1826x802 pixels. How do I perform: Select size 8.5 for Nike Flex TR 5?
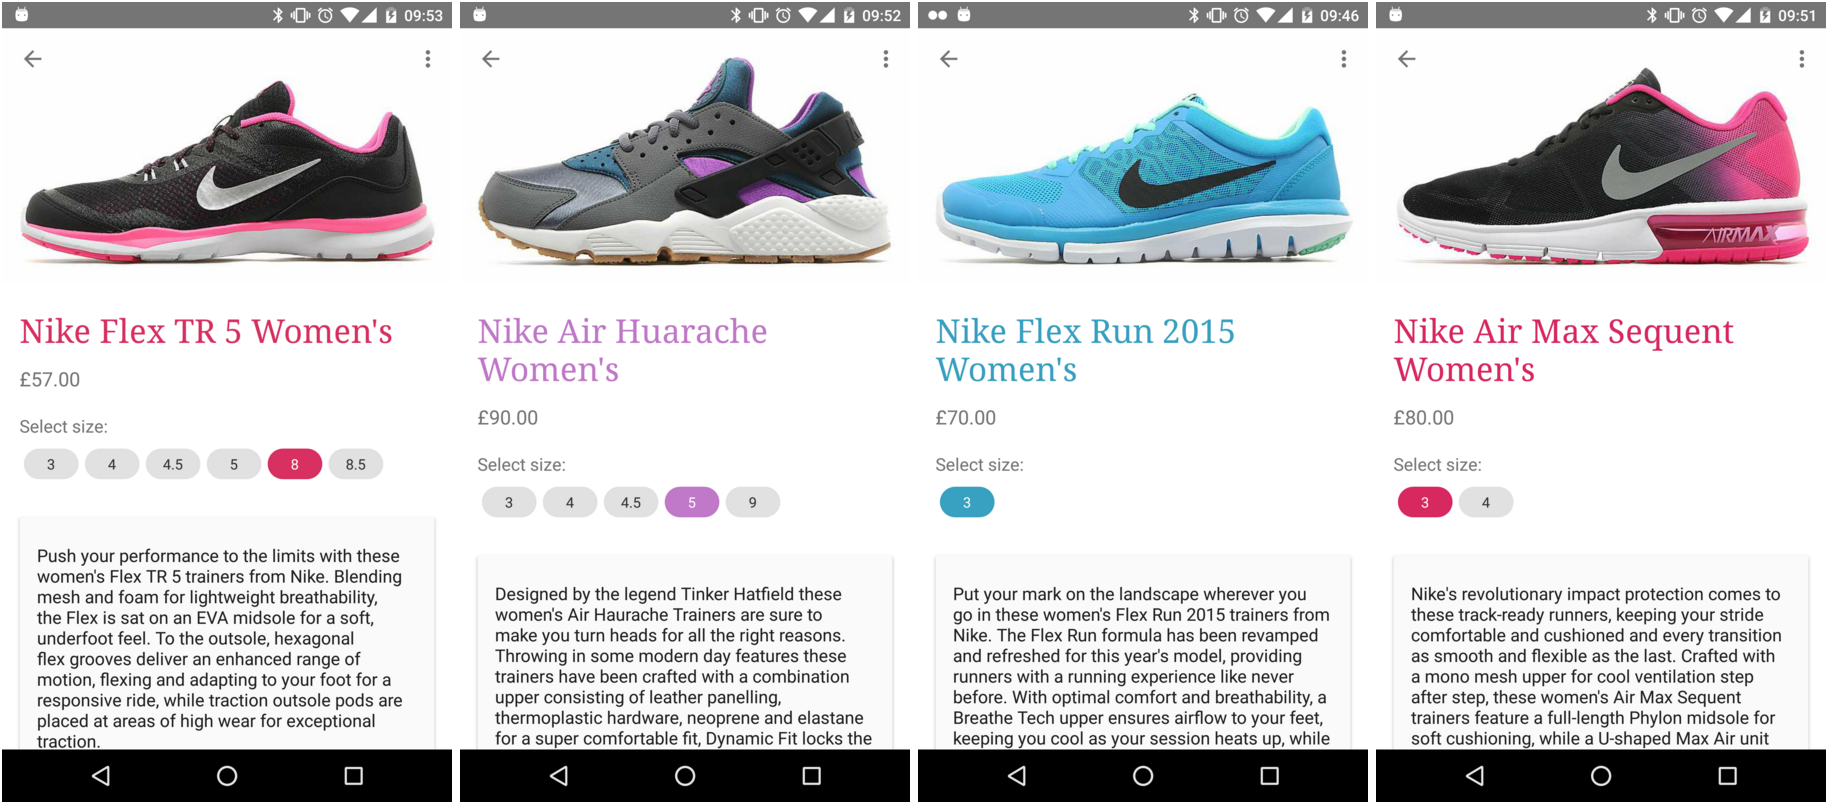(356, 464)
